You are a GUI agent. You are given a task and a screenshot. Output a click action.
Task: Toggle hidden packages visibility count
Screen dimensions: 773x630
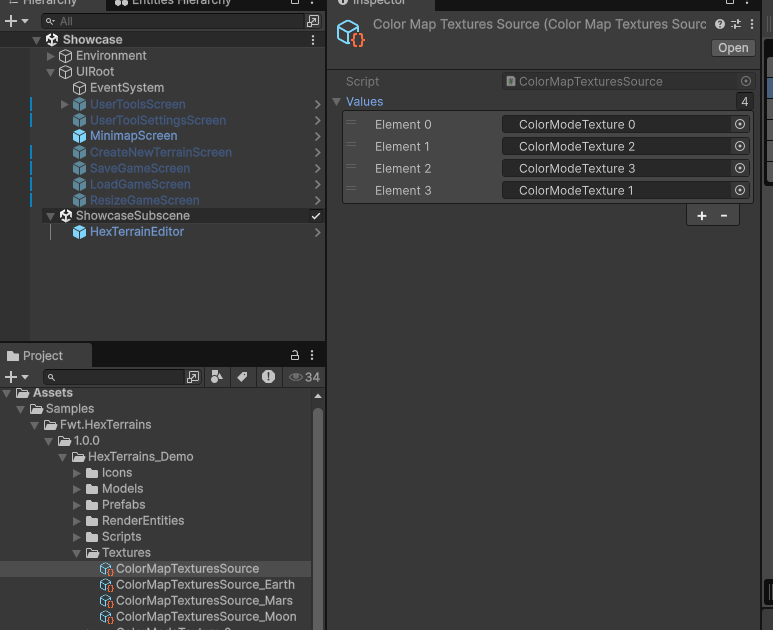click(x=304, y=377)
